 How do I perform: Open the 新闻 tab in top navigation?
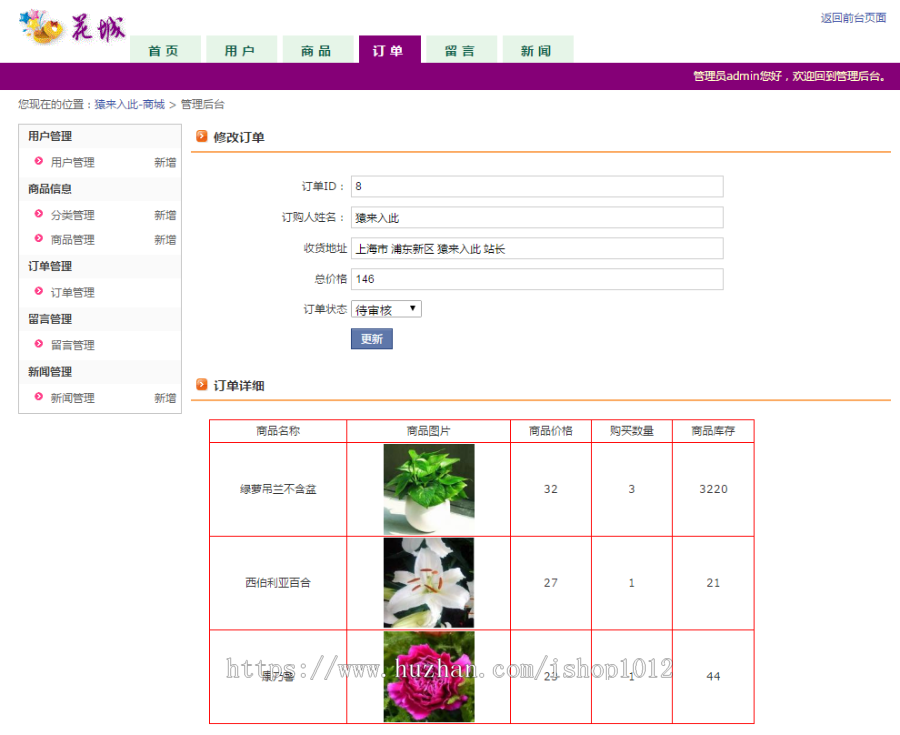[x=537, y=48]
